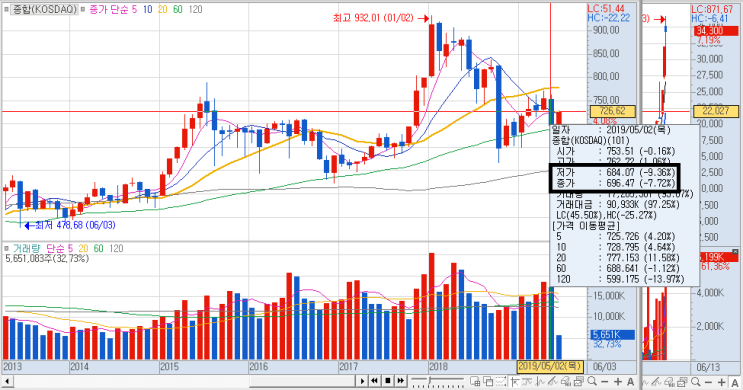Click the LC:871.67 text on right chart
The height and width of the screenshot is (390, 743).
coord(712,9)
